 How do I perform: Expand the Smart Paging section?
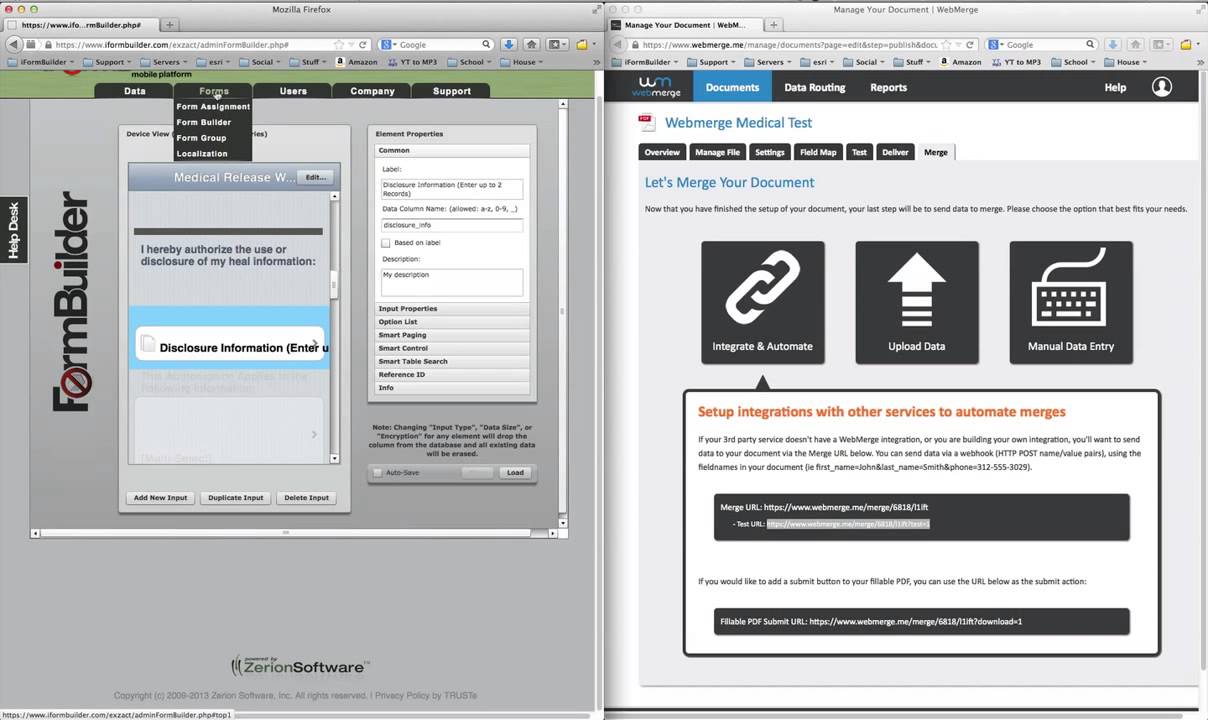point(452,335)
